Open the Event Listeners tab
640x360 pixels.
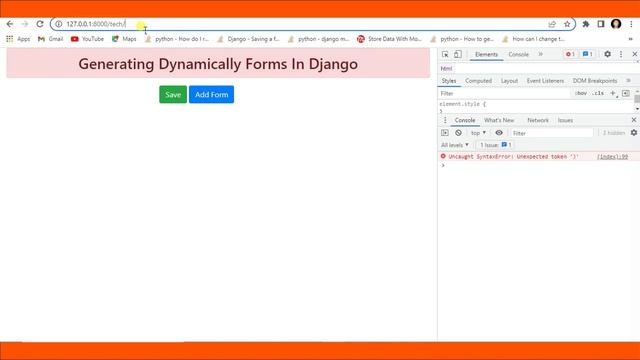(545, 81)
